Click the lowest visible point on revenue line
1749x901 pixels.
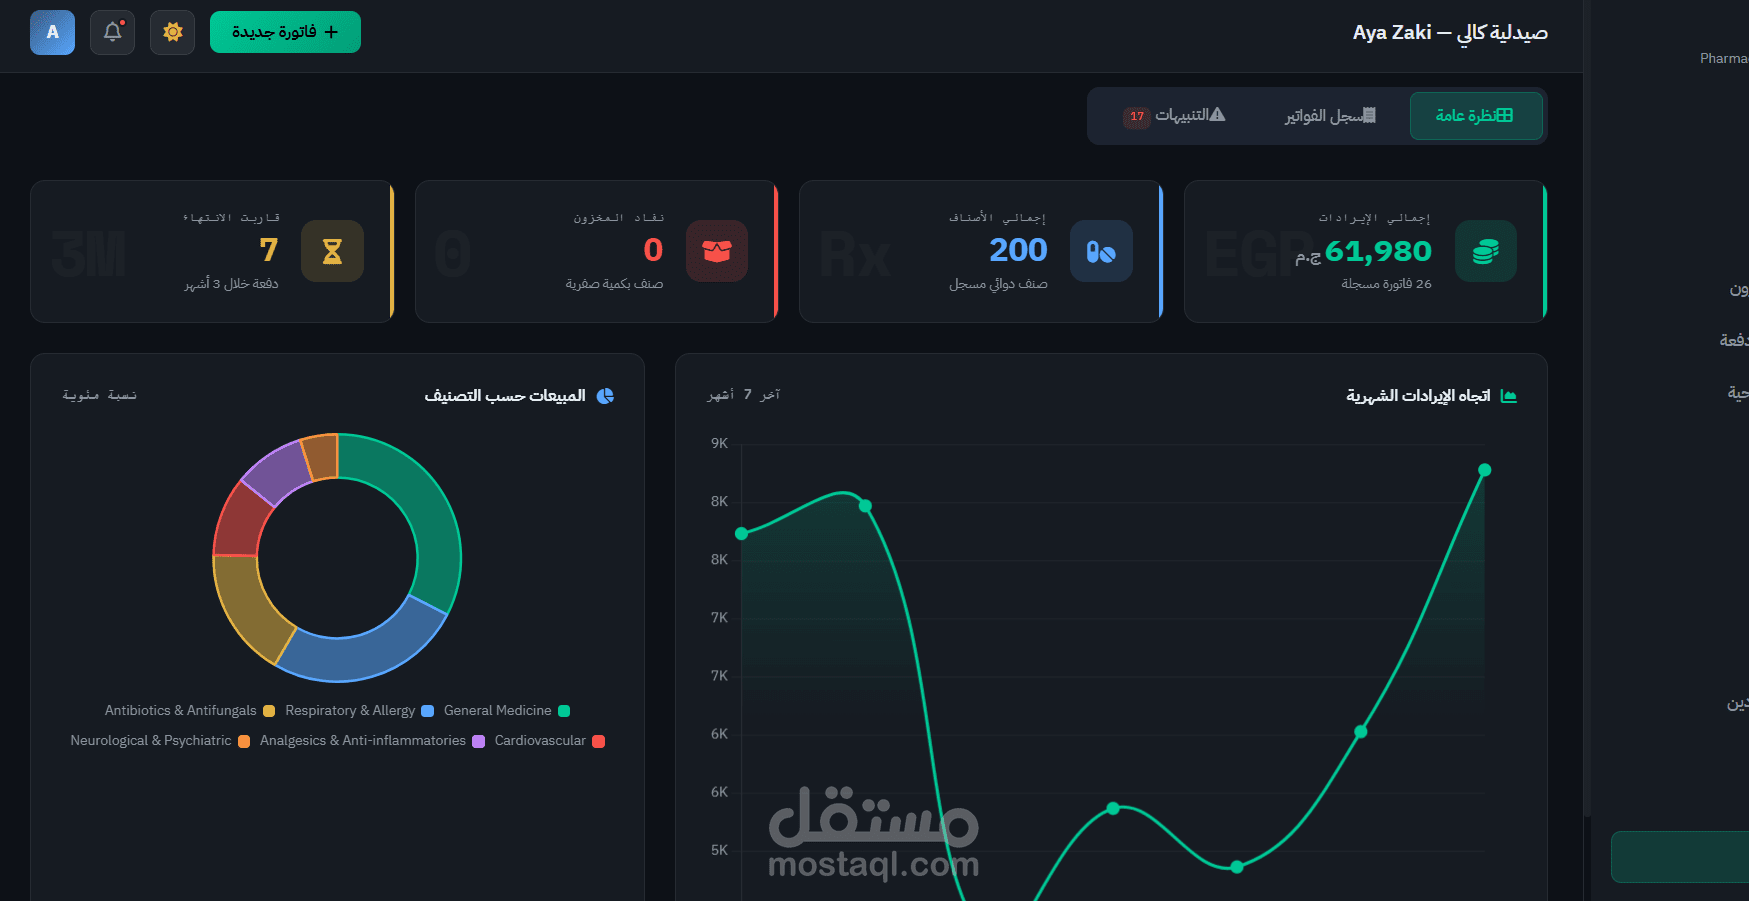[x=1237, y=867]
